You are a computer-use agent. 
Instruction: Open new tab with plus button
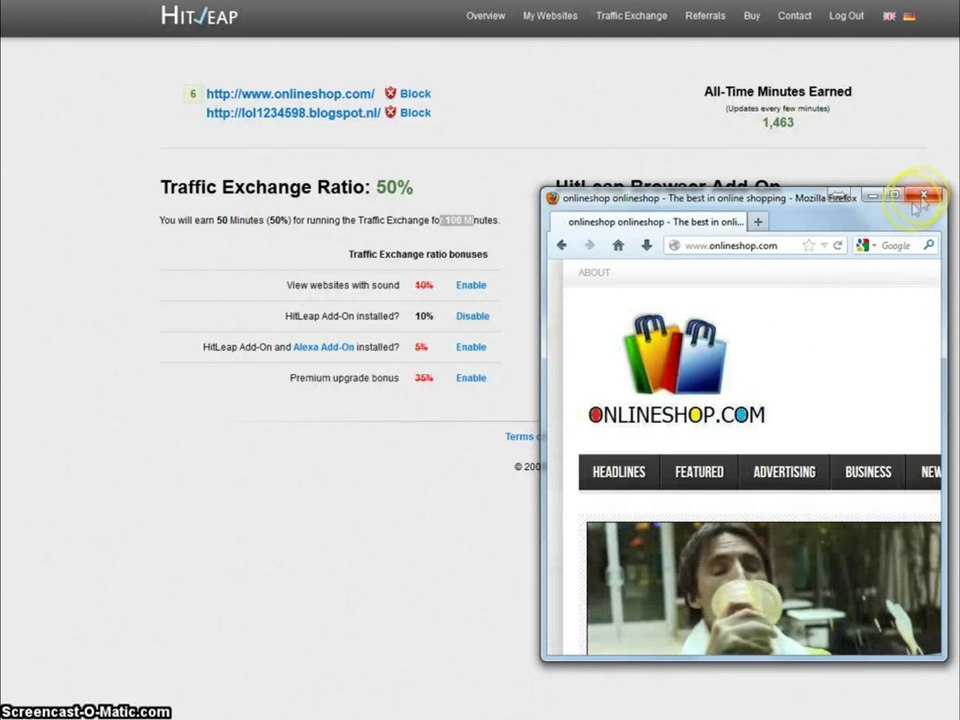(x=758, y=222)
